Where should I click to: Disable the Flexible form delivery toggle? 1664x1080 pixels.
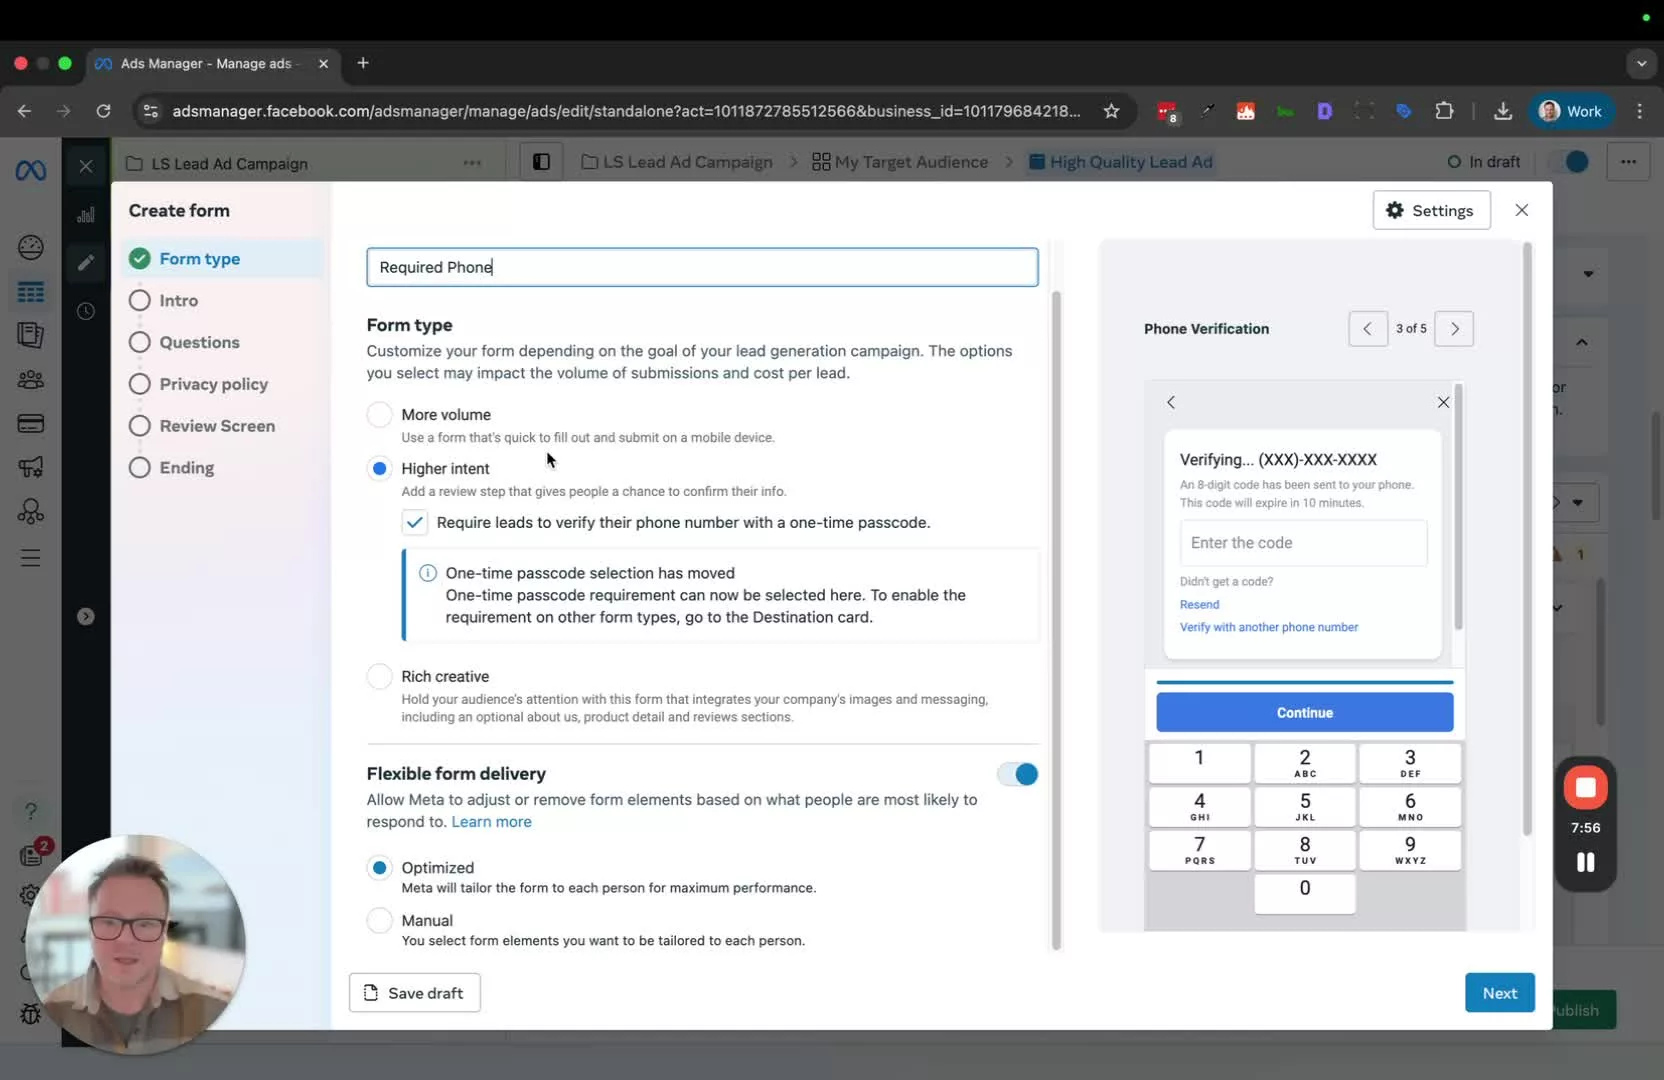(x=1016, y=774)
